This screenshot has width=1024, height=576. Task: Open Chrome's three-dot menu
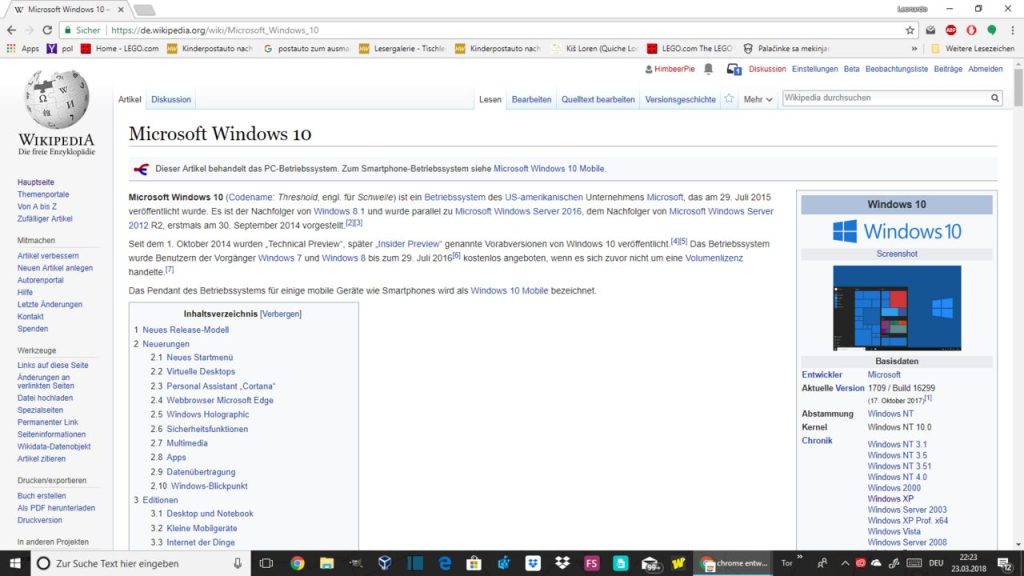[x=1012, y=30]
